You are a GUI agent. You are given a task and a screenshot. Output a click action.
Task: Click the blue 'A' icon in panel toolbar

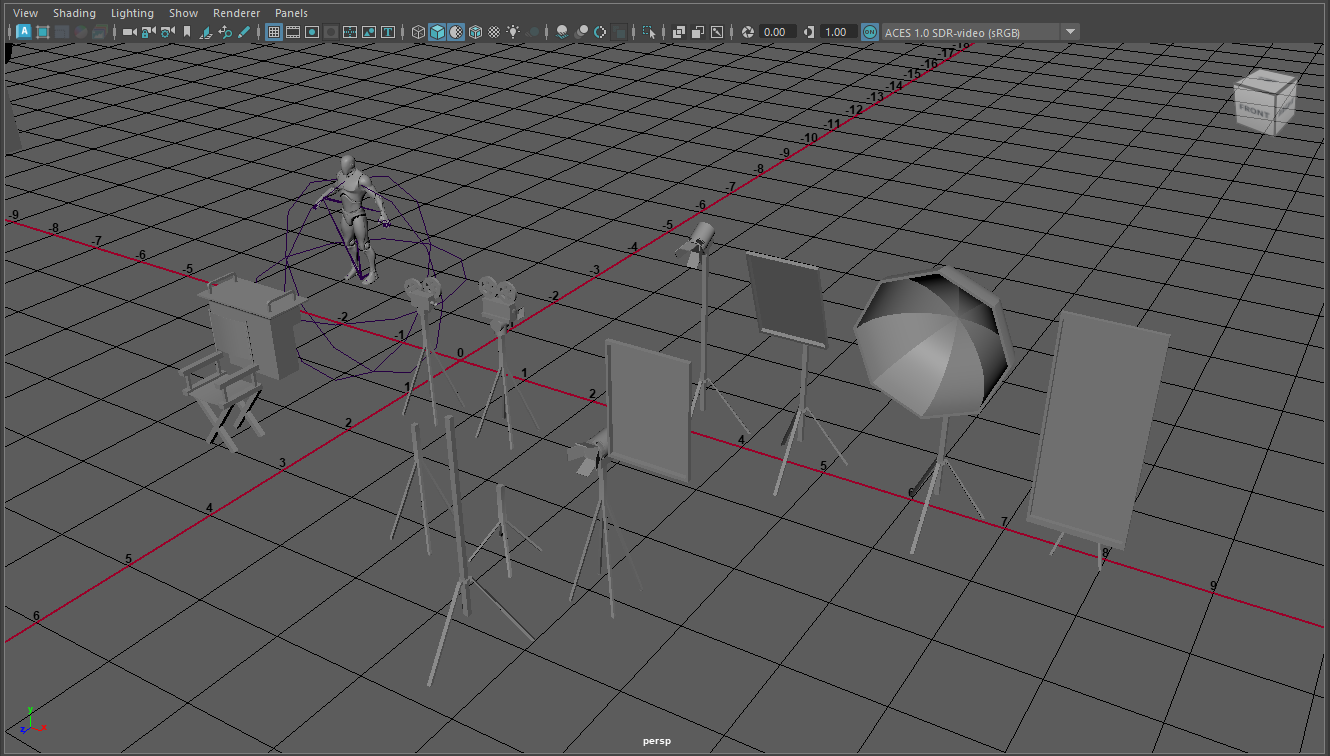pyautogui.click(x=24, y=32)
